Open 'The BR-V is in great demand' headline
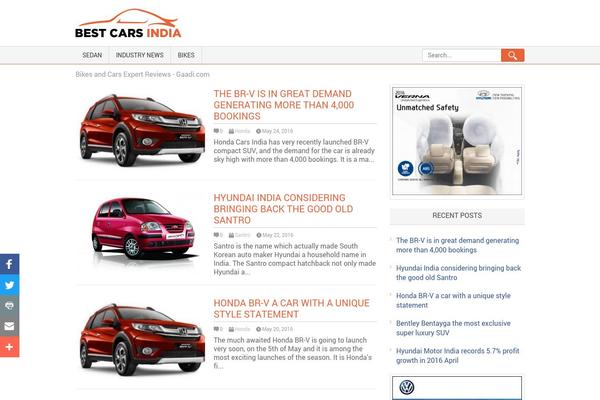 (x=284, y=105)
